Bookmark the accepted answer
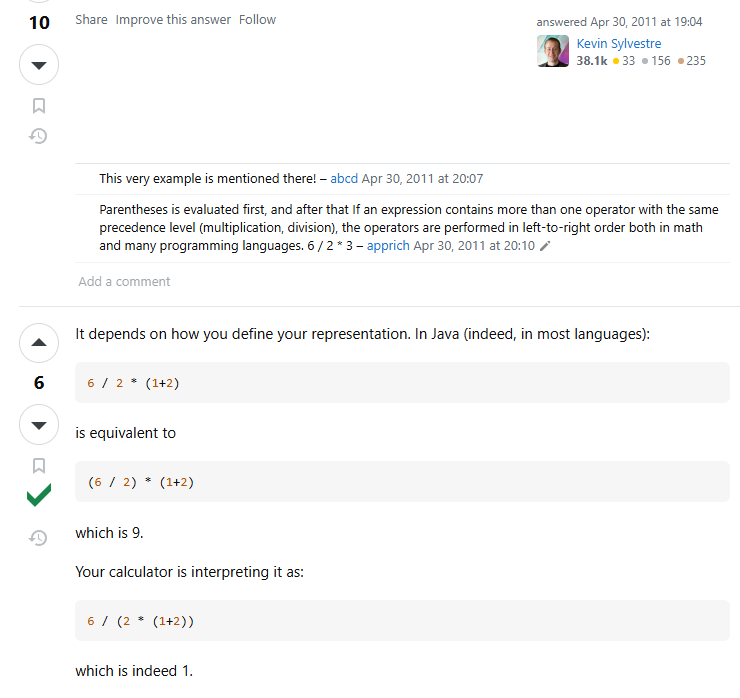The height and width of the screenshot is (698, 740). 39,466
